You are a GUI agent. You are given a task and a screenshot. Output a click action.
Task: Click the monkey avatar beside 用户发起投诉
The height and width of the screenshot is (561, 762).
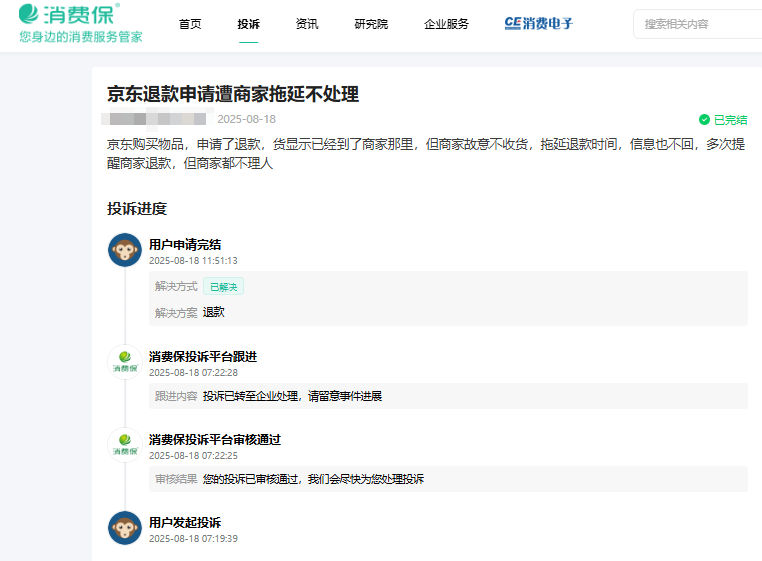[x=125, y=527]
